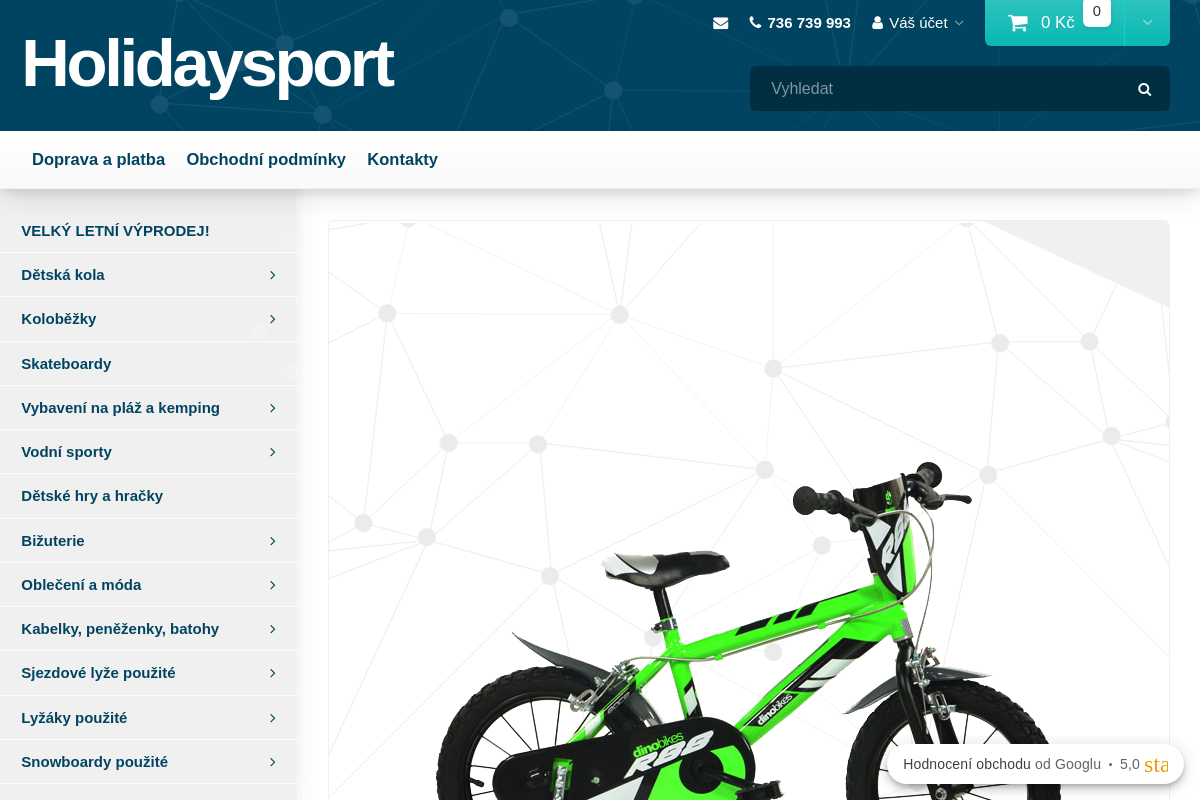This screenshot has height=800, width=1200.
Task: Click the user icon beside Váš účet
Action: (878, 22)
